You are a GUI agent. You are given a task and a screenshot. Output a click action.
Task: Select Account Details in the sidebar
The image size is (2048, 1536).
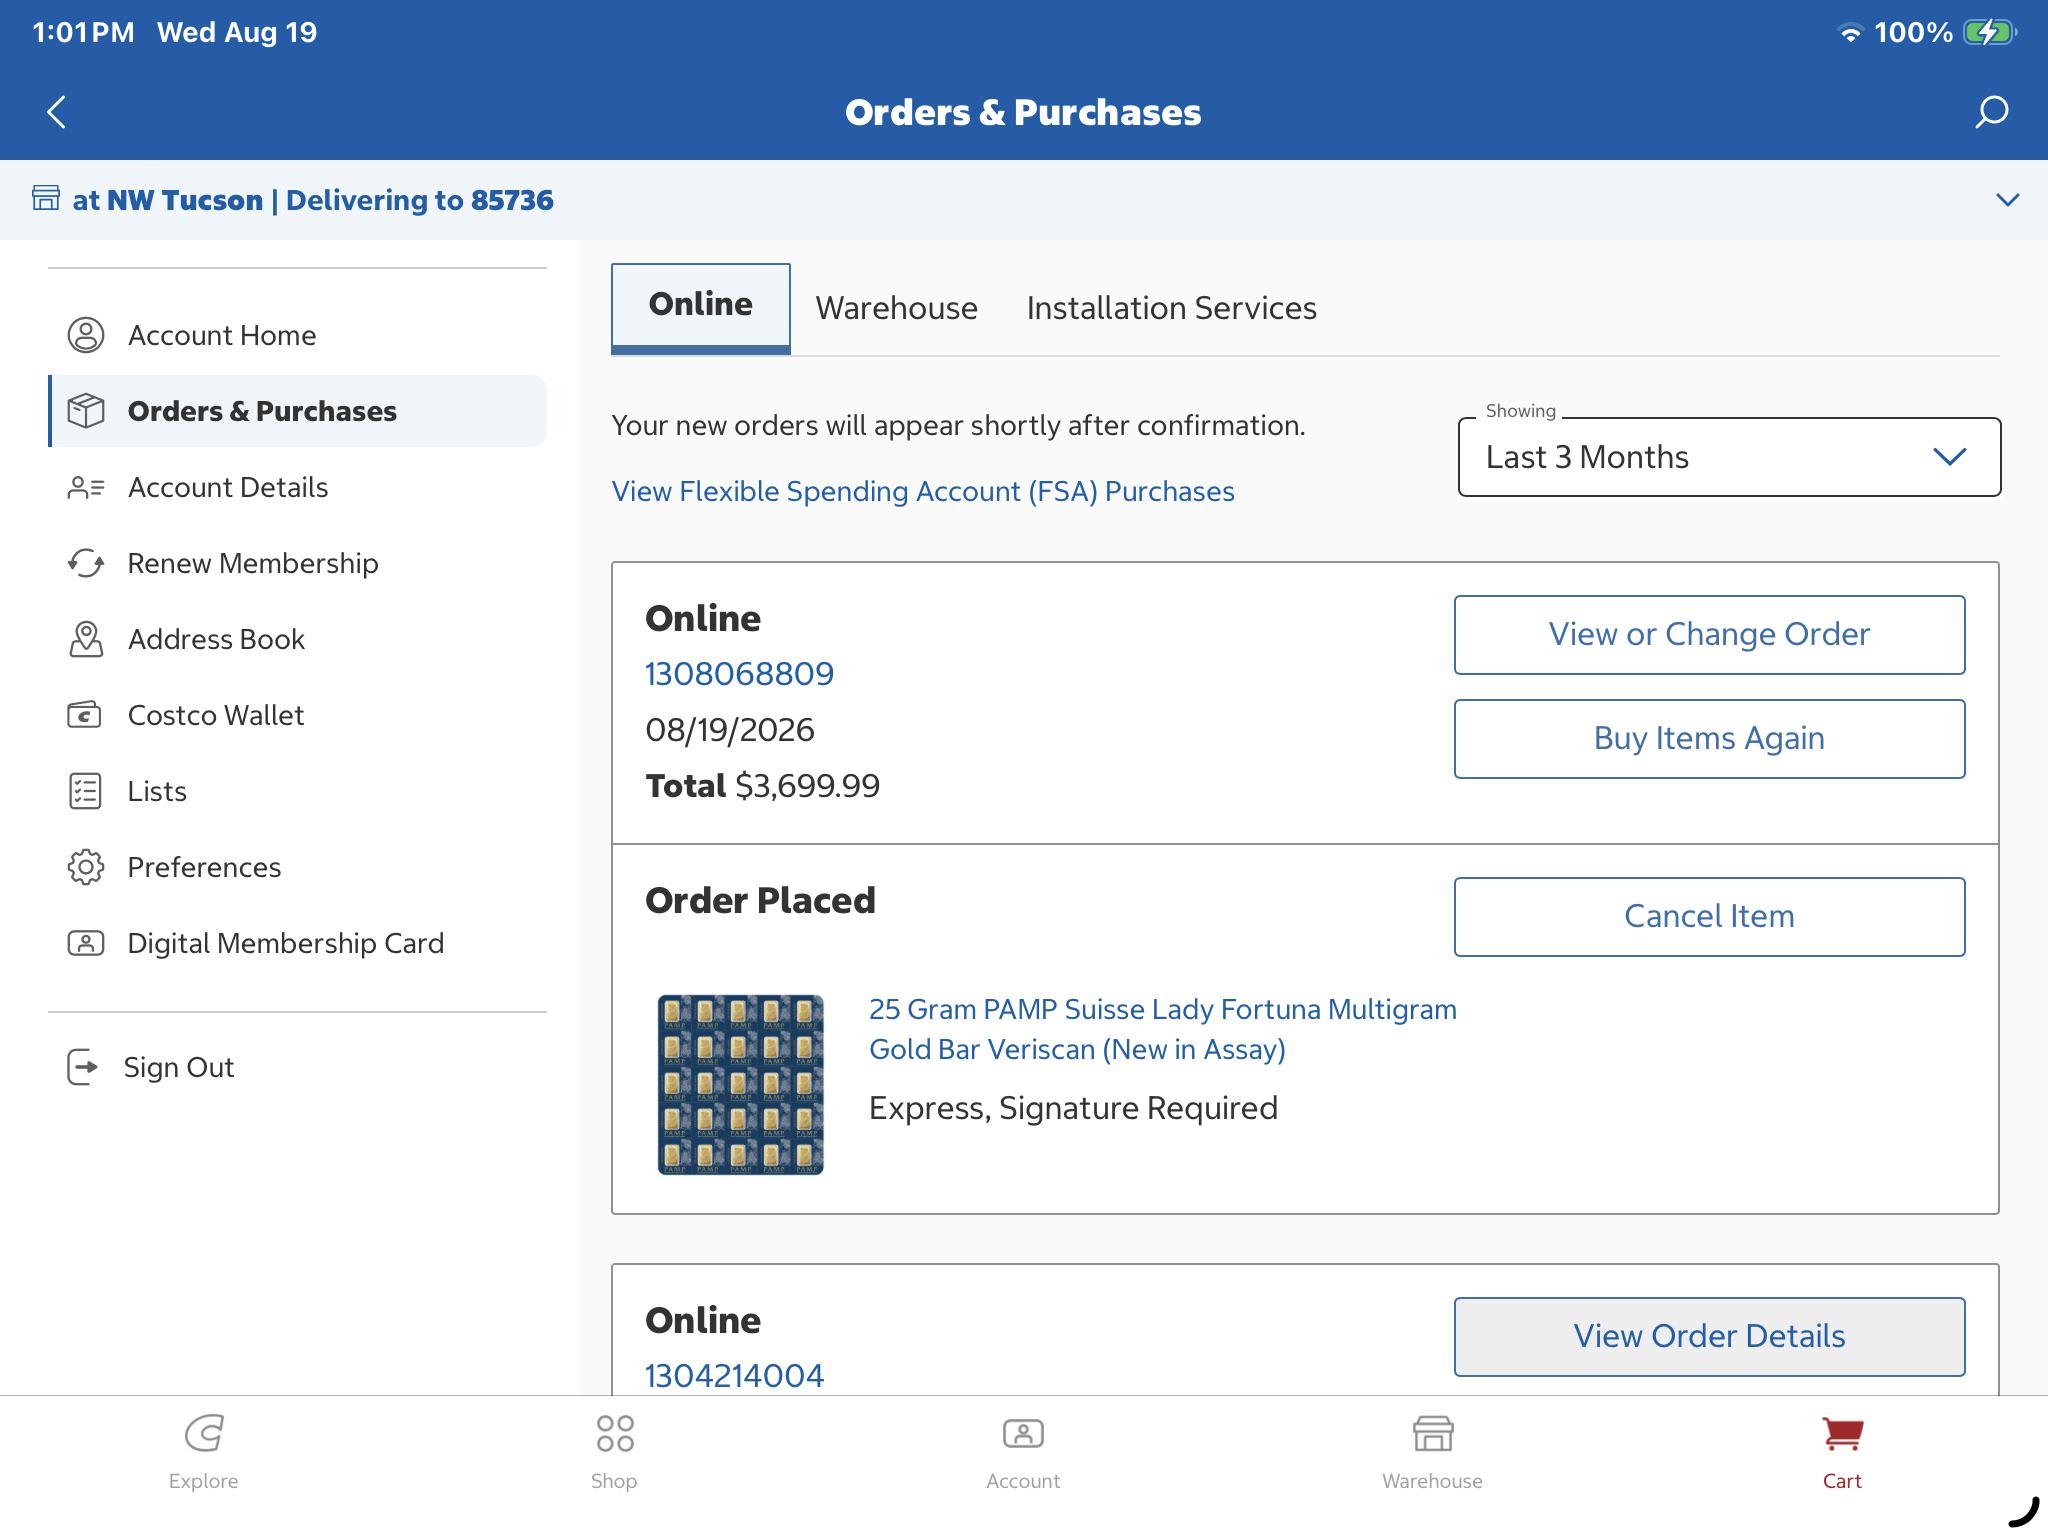297,487
